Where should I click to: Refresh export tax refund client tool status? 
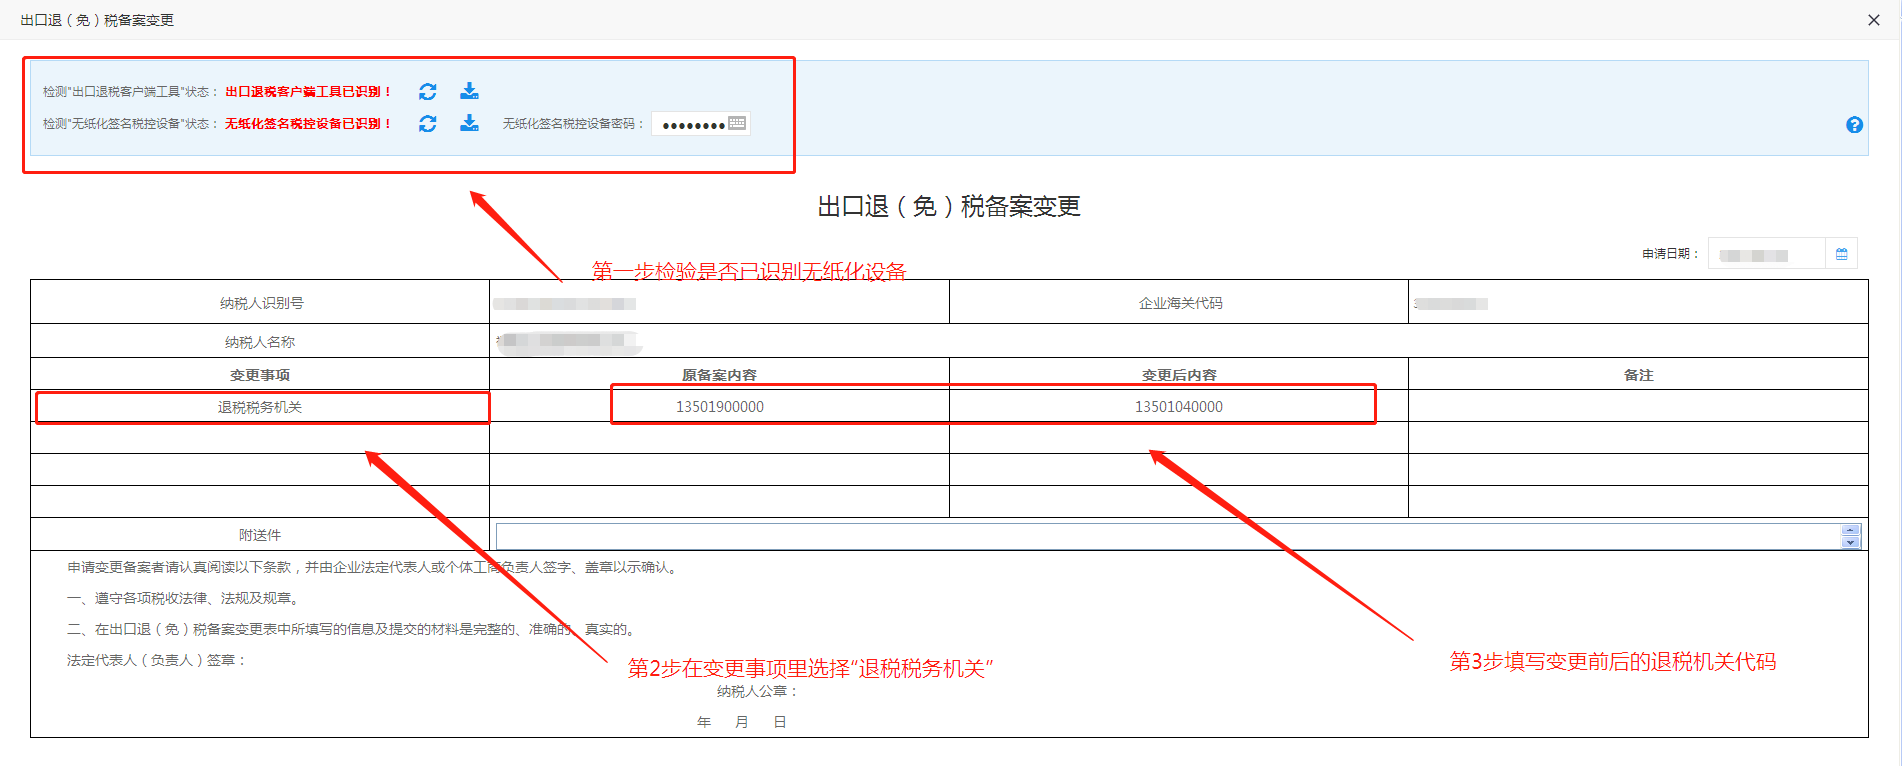coord(427,92)
